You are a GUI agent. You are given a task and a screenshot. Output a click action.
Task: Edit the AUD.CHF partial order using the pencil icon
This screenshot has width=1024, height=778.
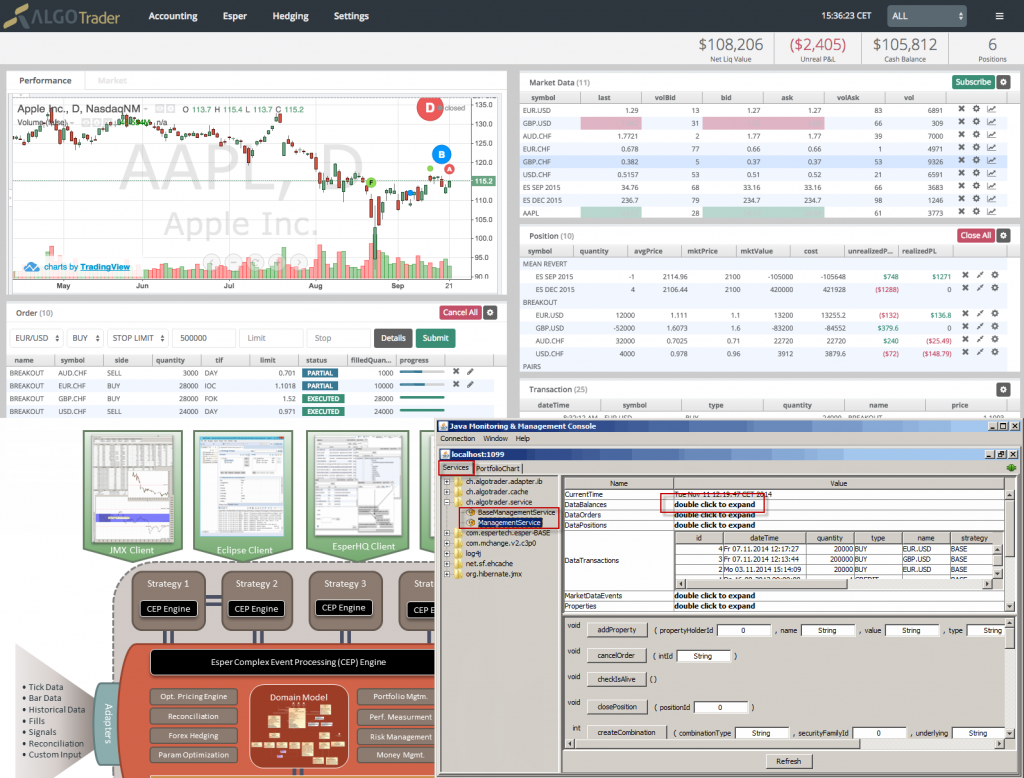pos(470,371)
